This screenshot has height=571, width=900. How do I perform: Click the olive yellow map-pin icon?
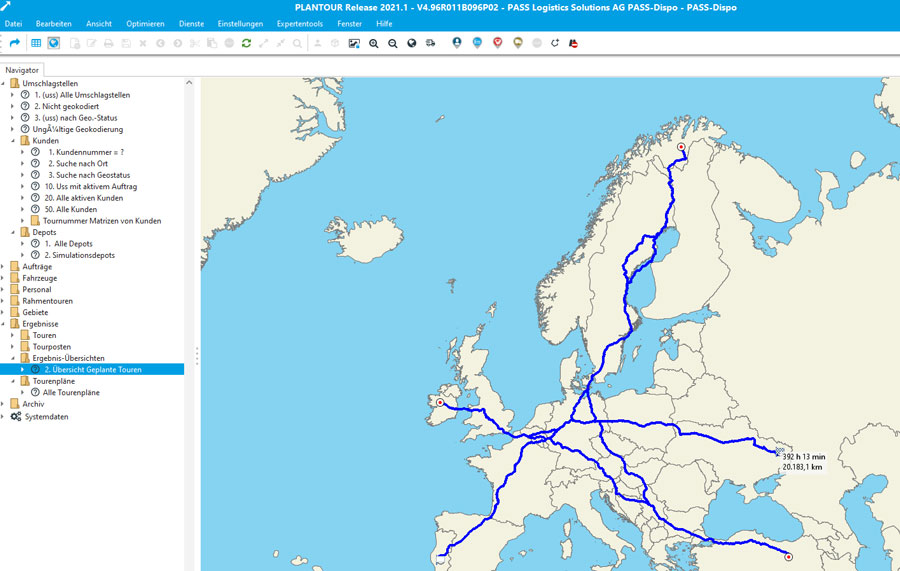click(x=518, y=43)
